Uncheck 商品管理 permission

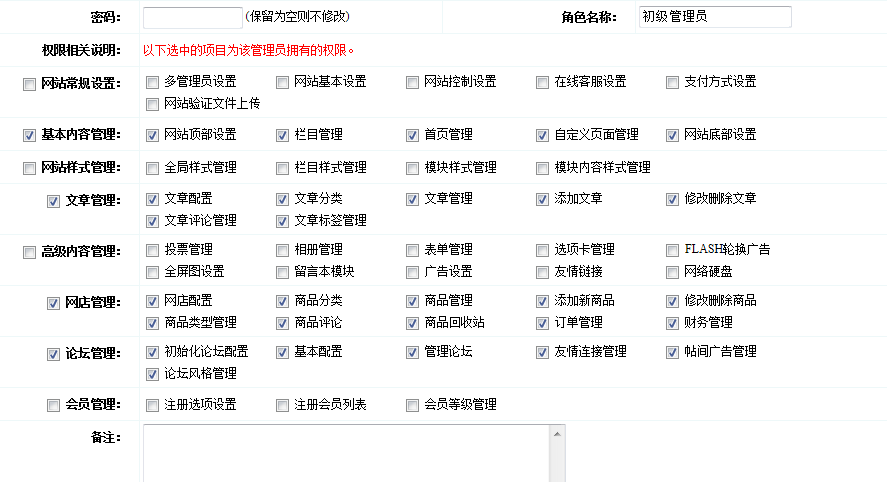pos(412,302)
